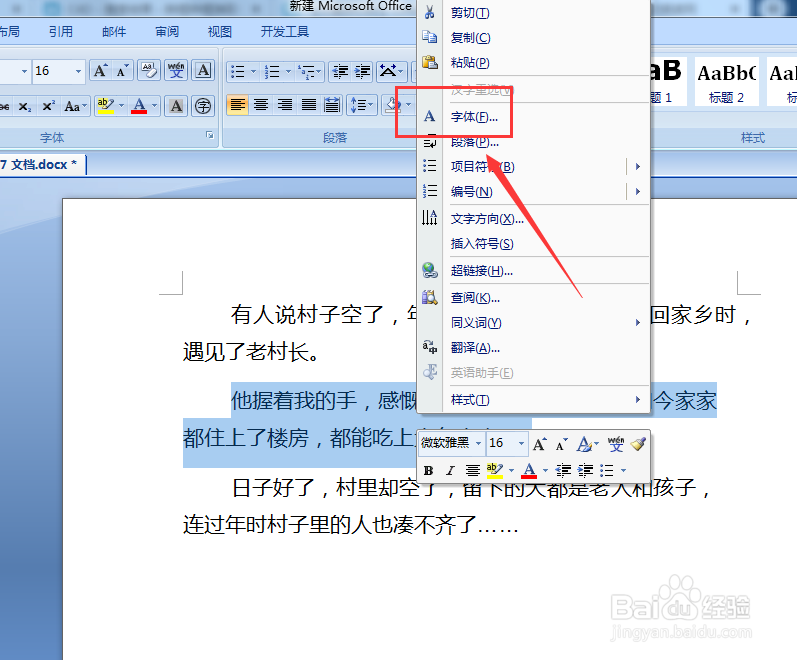The height and width of the screenshot is (660, 797).
Task: Align text right in ribbon
Action: 285,105
